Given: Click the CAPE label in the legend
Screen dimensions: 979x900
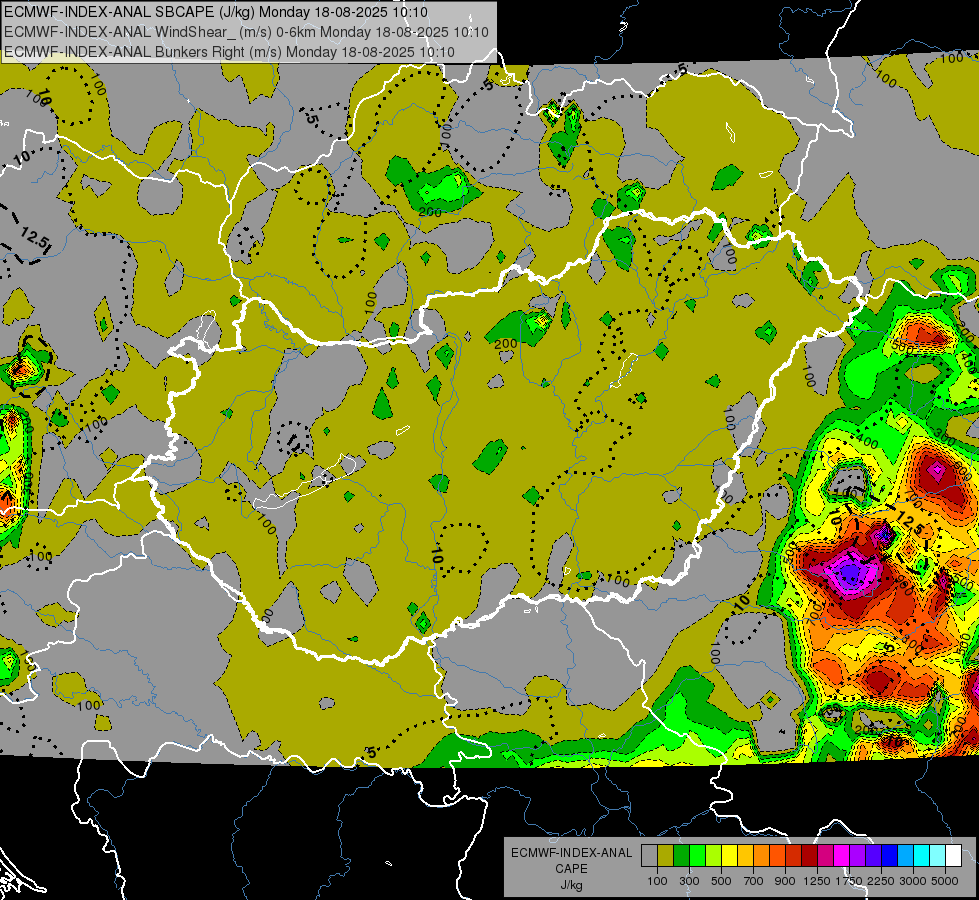Looking at the screenshot, I should [571, 869].
